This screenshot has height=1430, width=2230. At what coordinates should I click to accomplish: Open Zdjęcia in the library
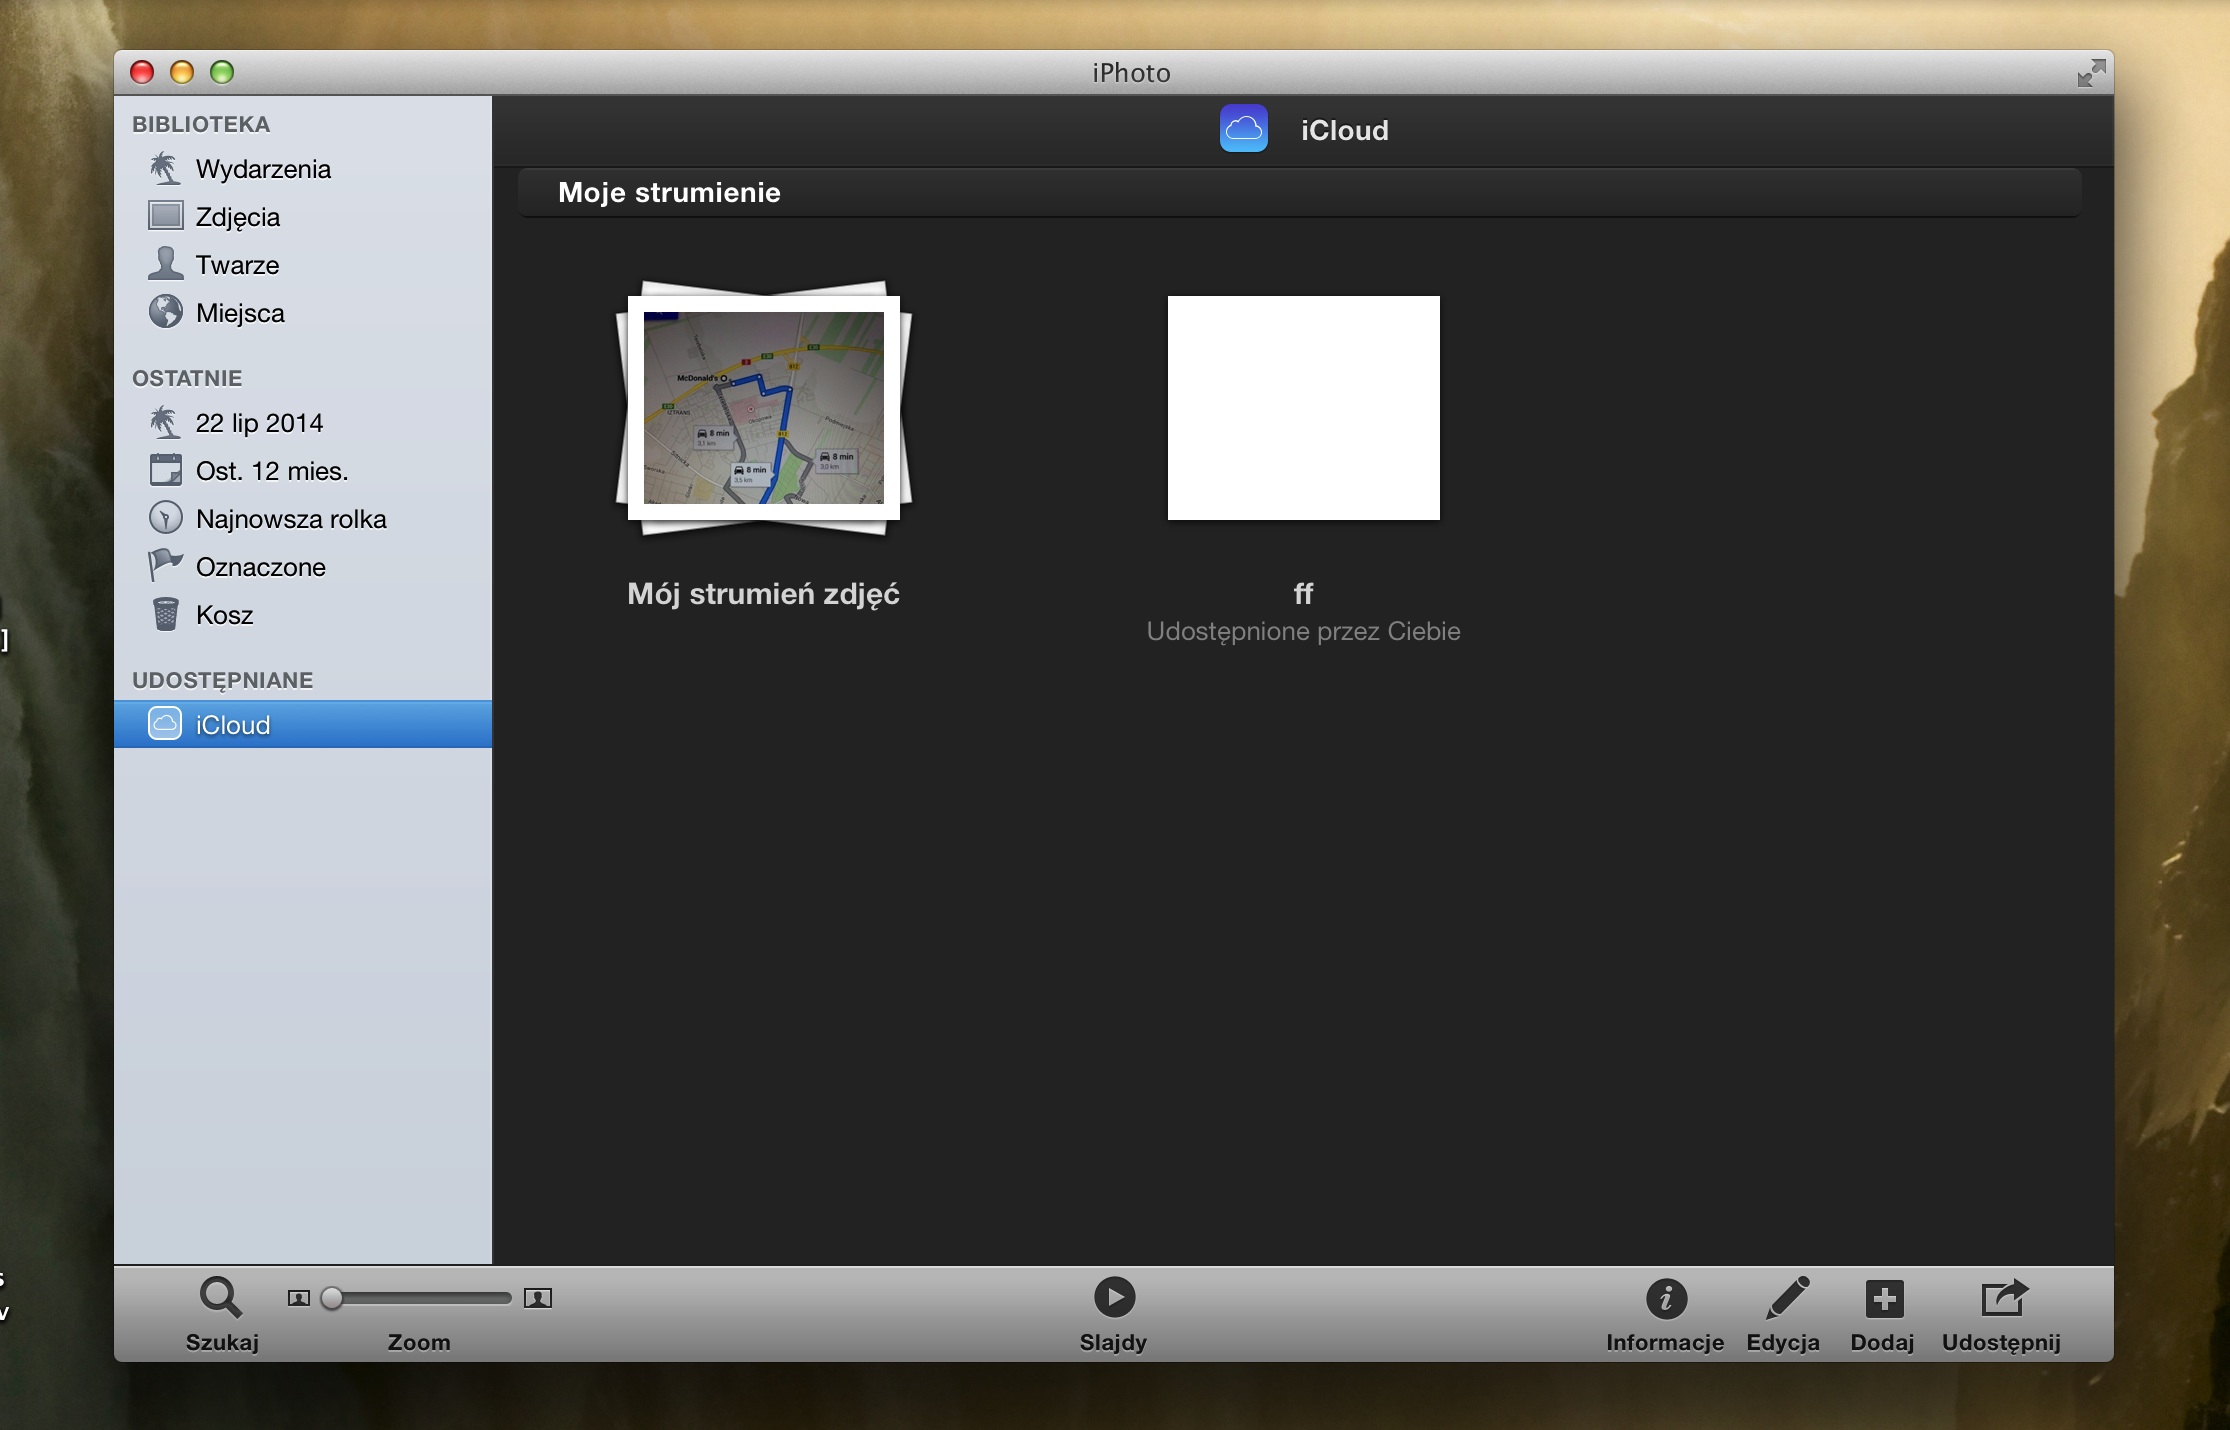click(x=237, y=217)
